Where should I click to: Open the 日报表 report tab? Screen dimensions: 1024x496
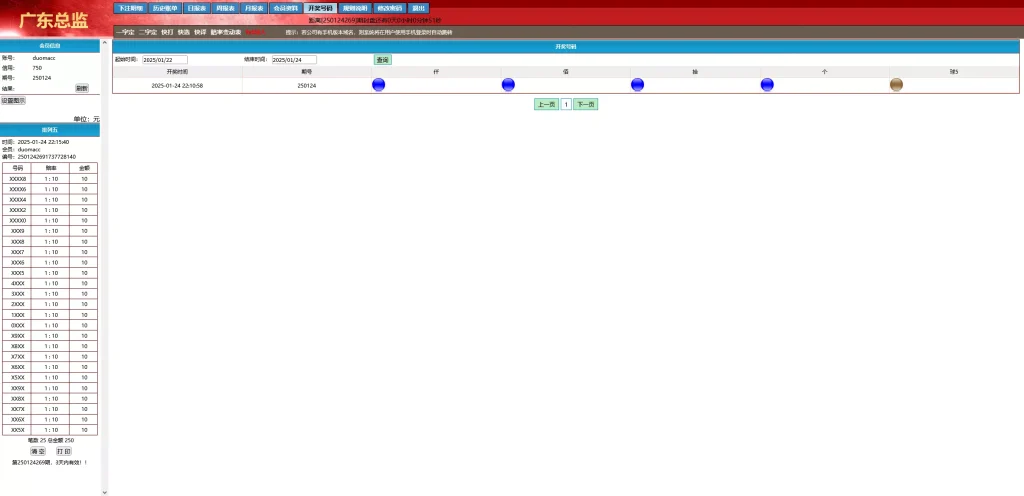[197, 8]
